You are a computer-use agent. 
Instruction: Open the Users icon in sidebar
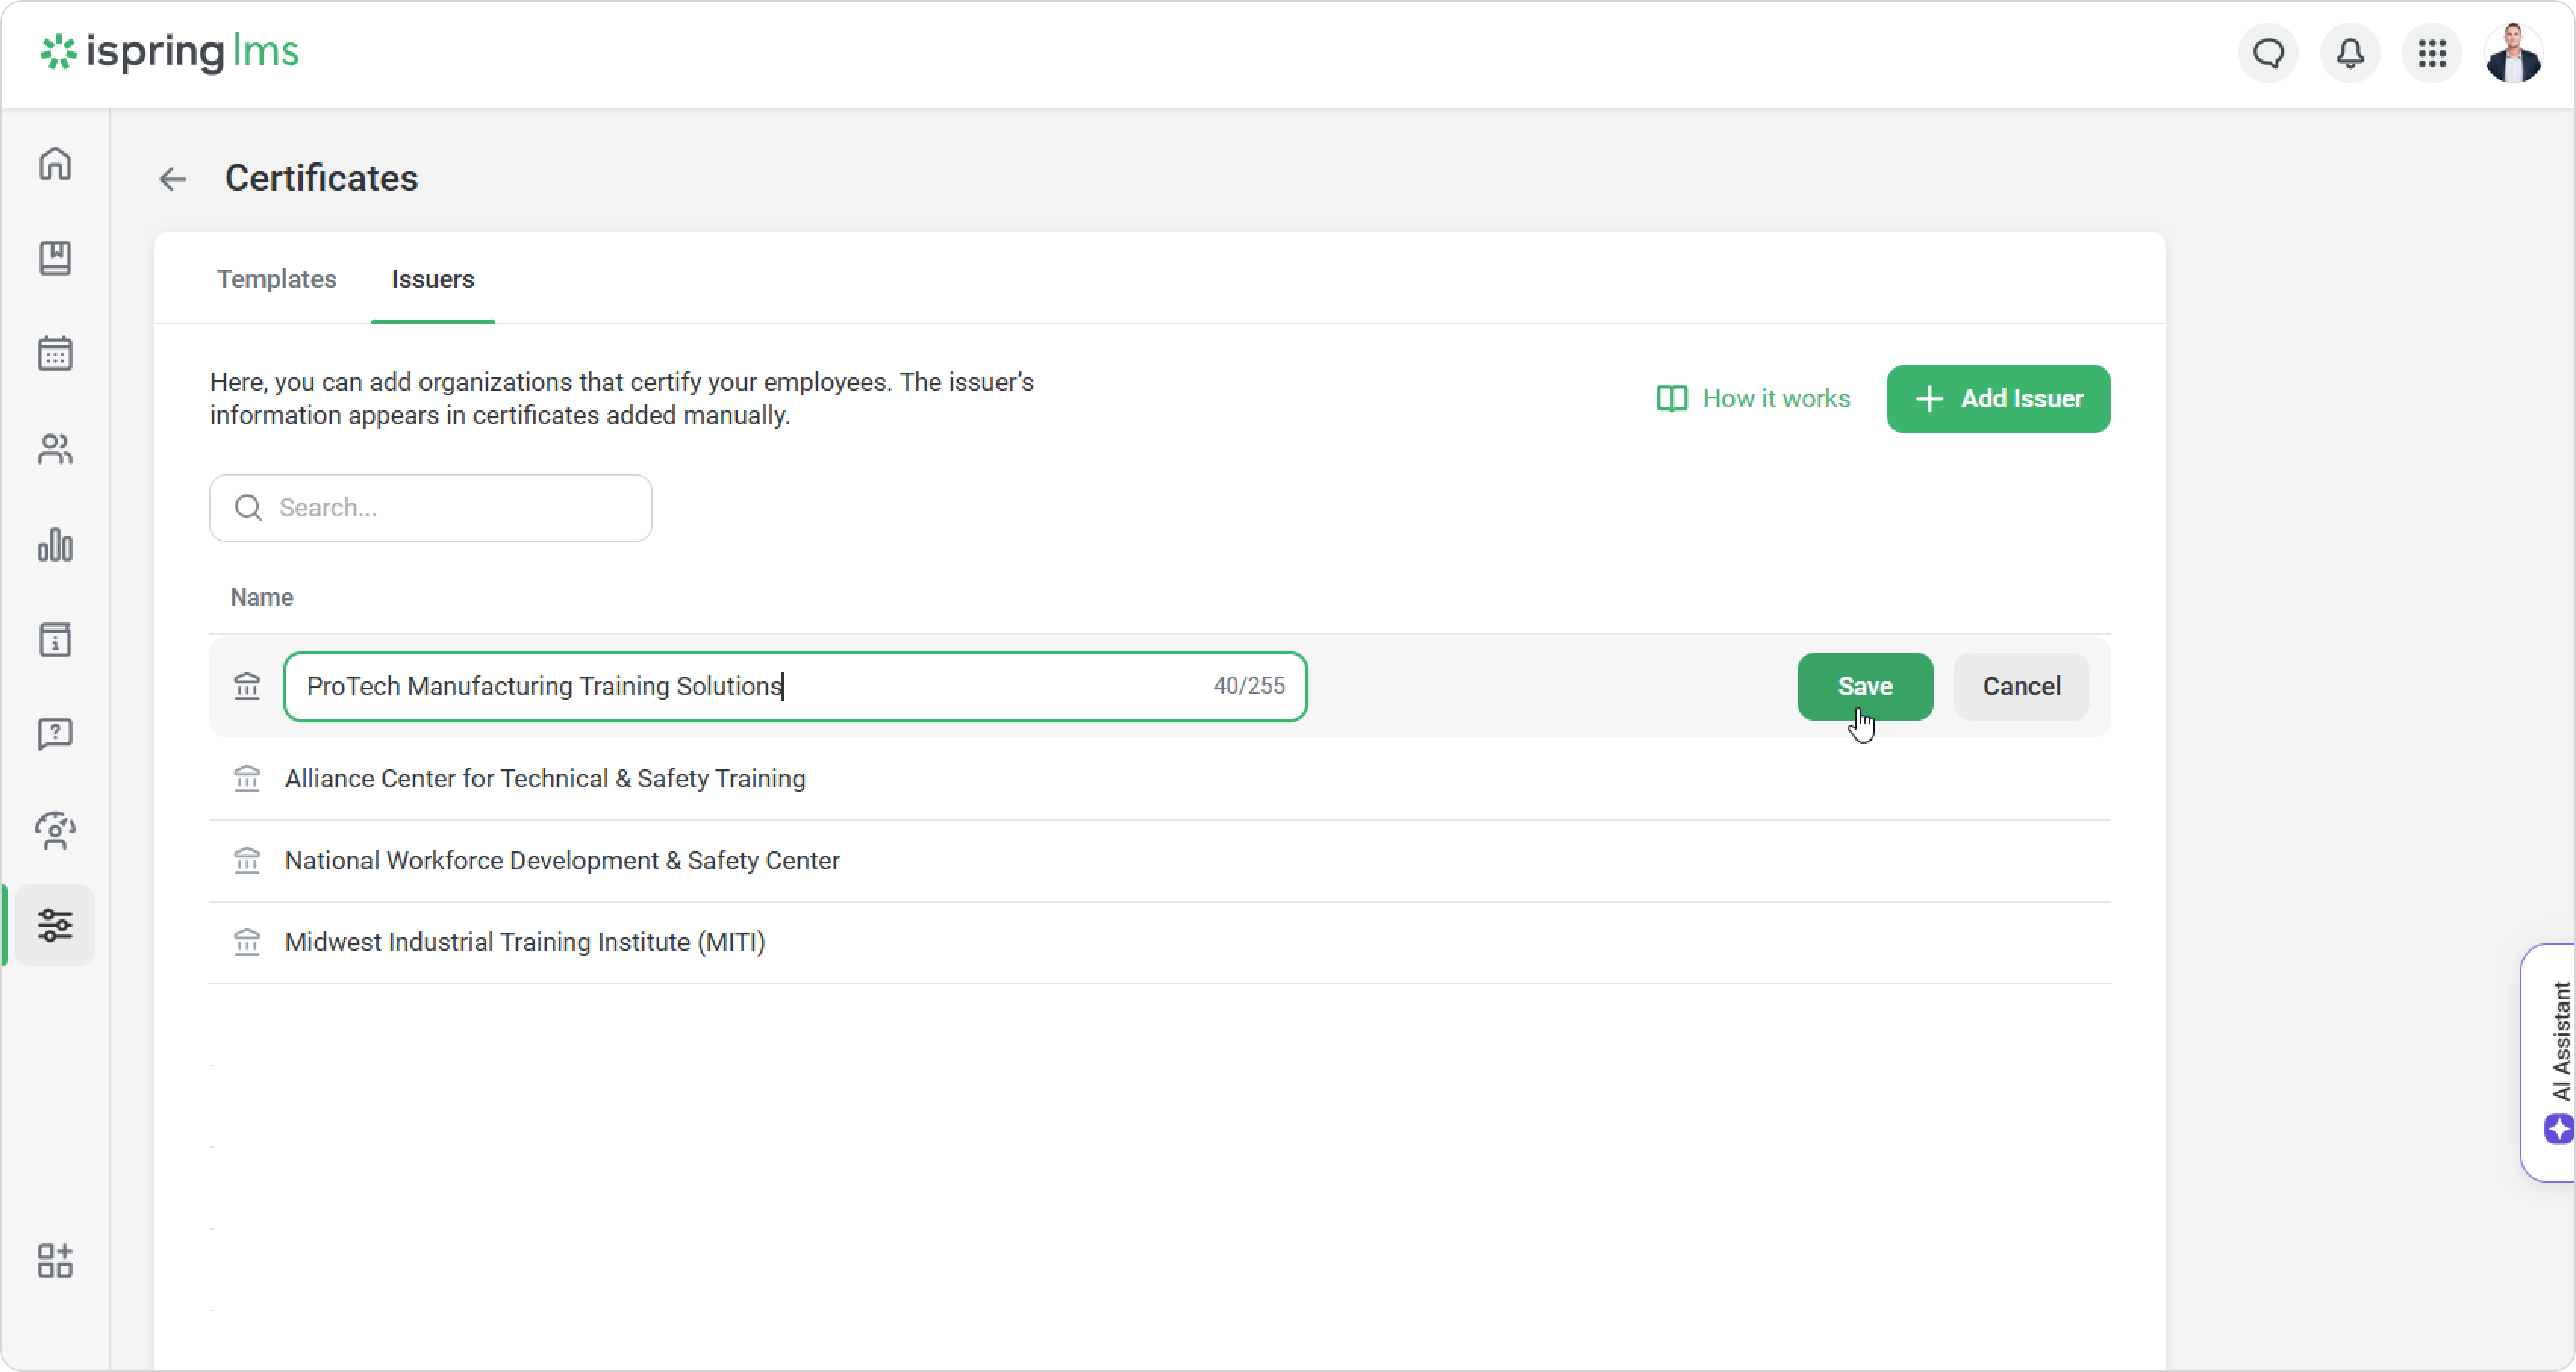click(55, 449)
